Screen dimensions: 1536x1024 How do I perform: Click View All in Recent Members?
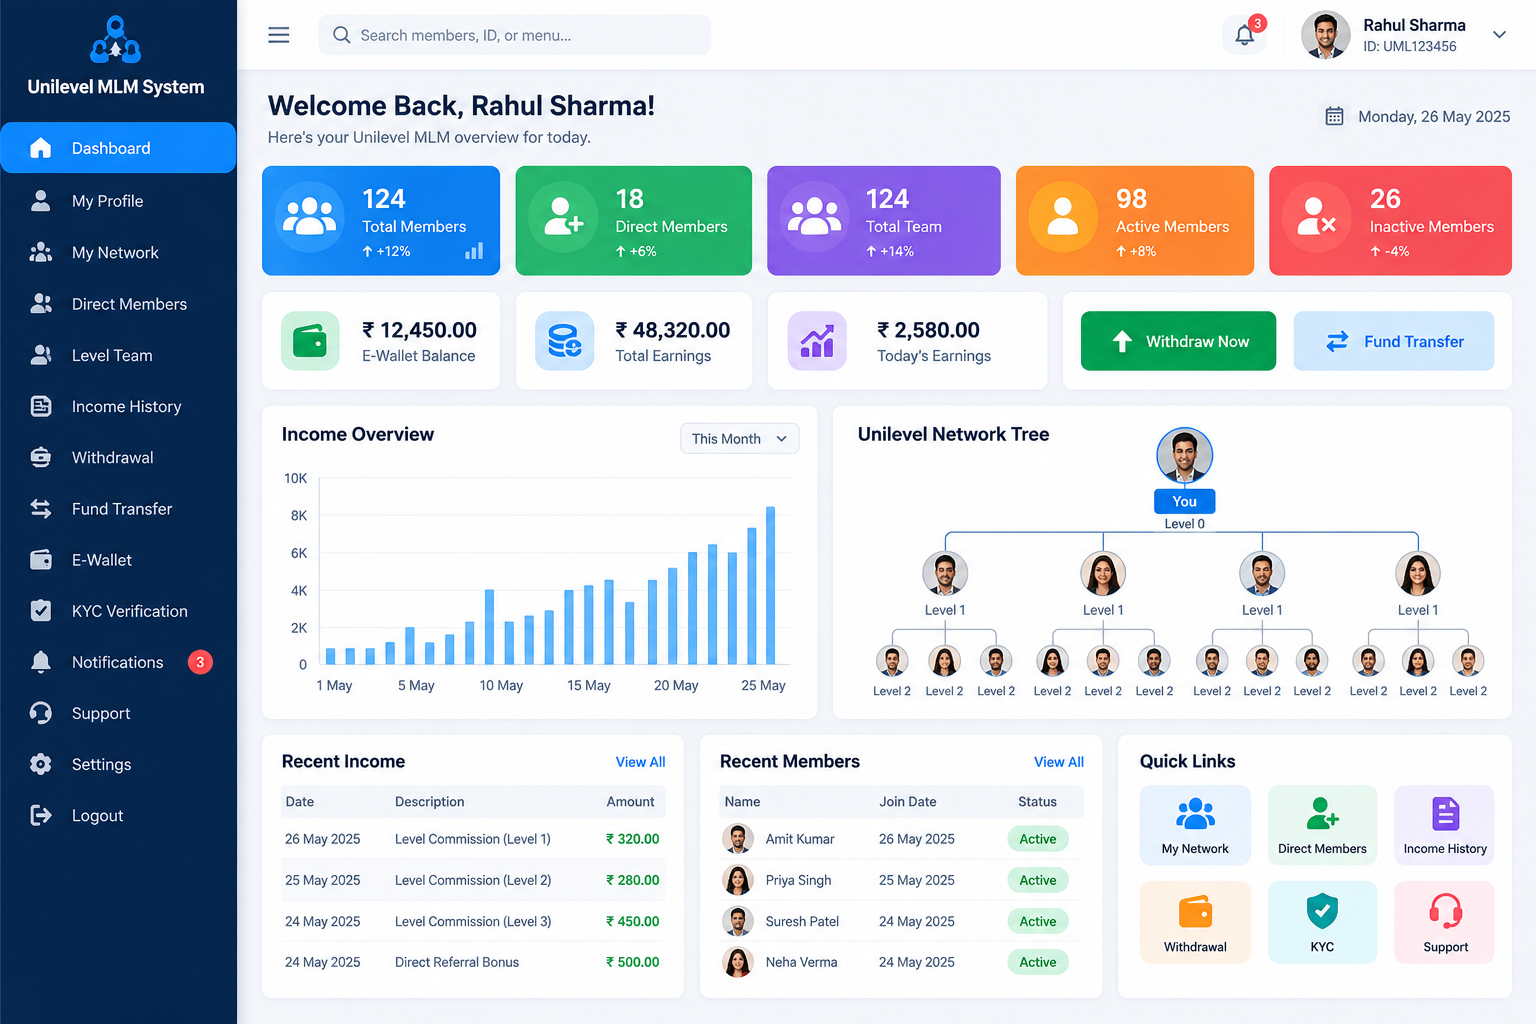pos(1059,762)
